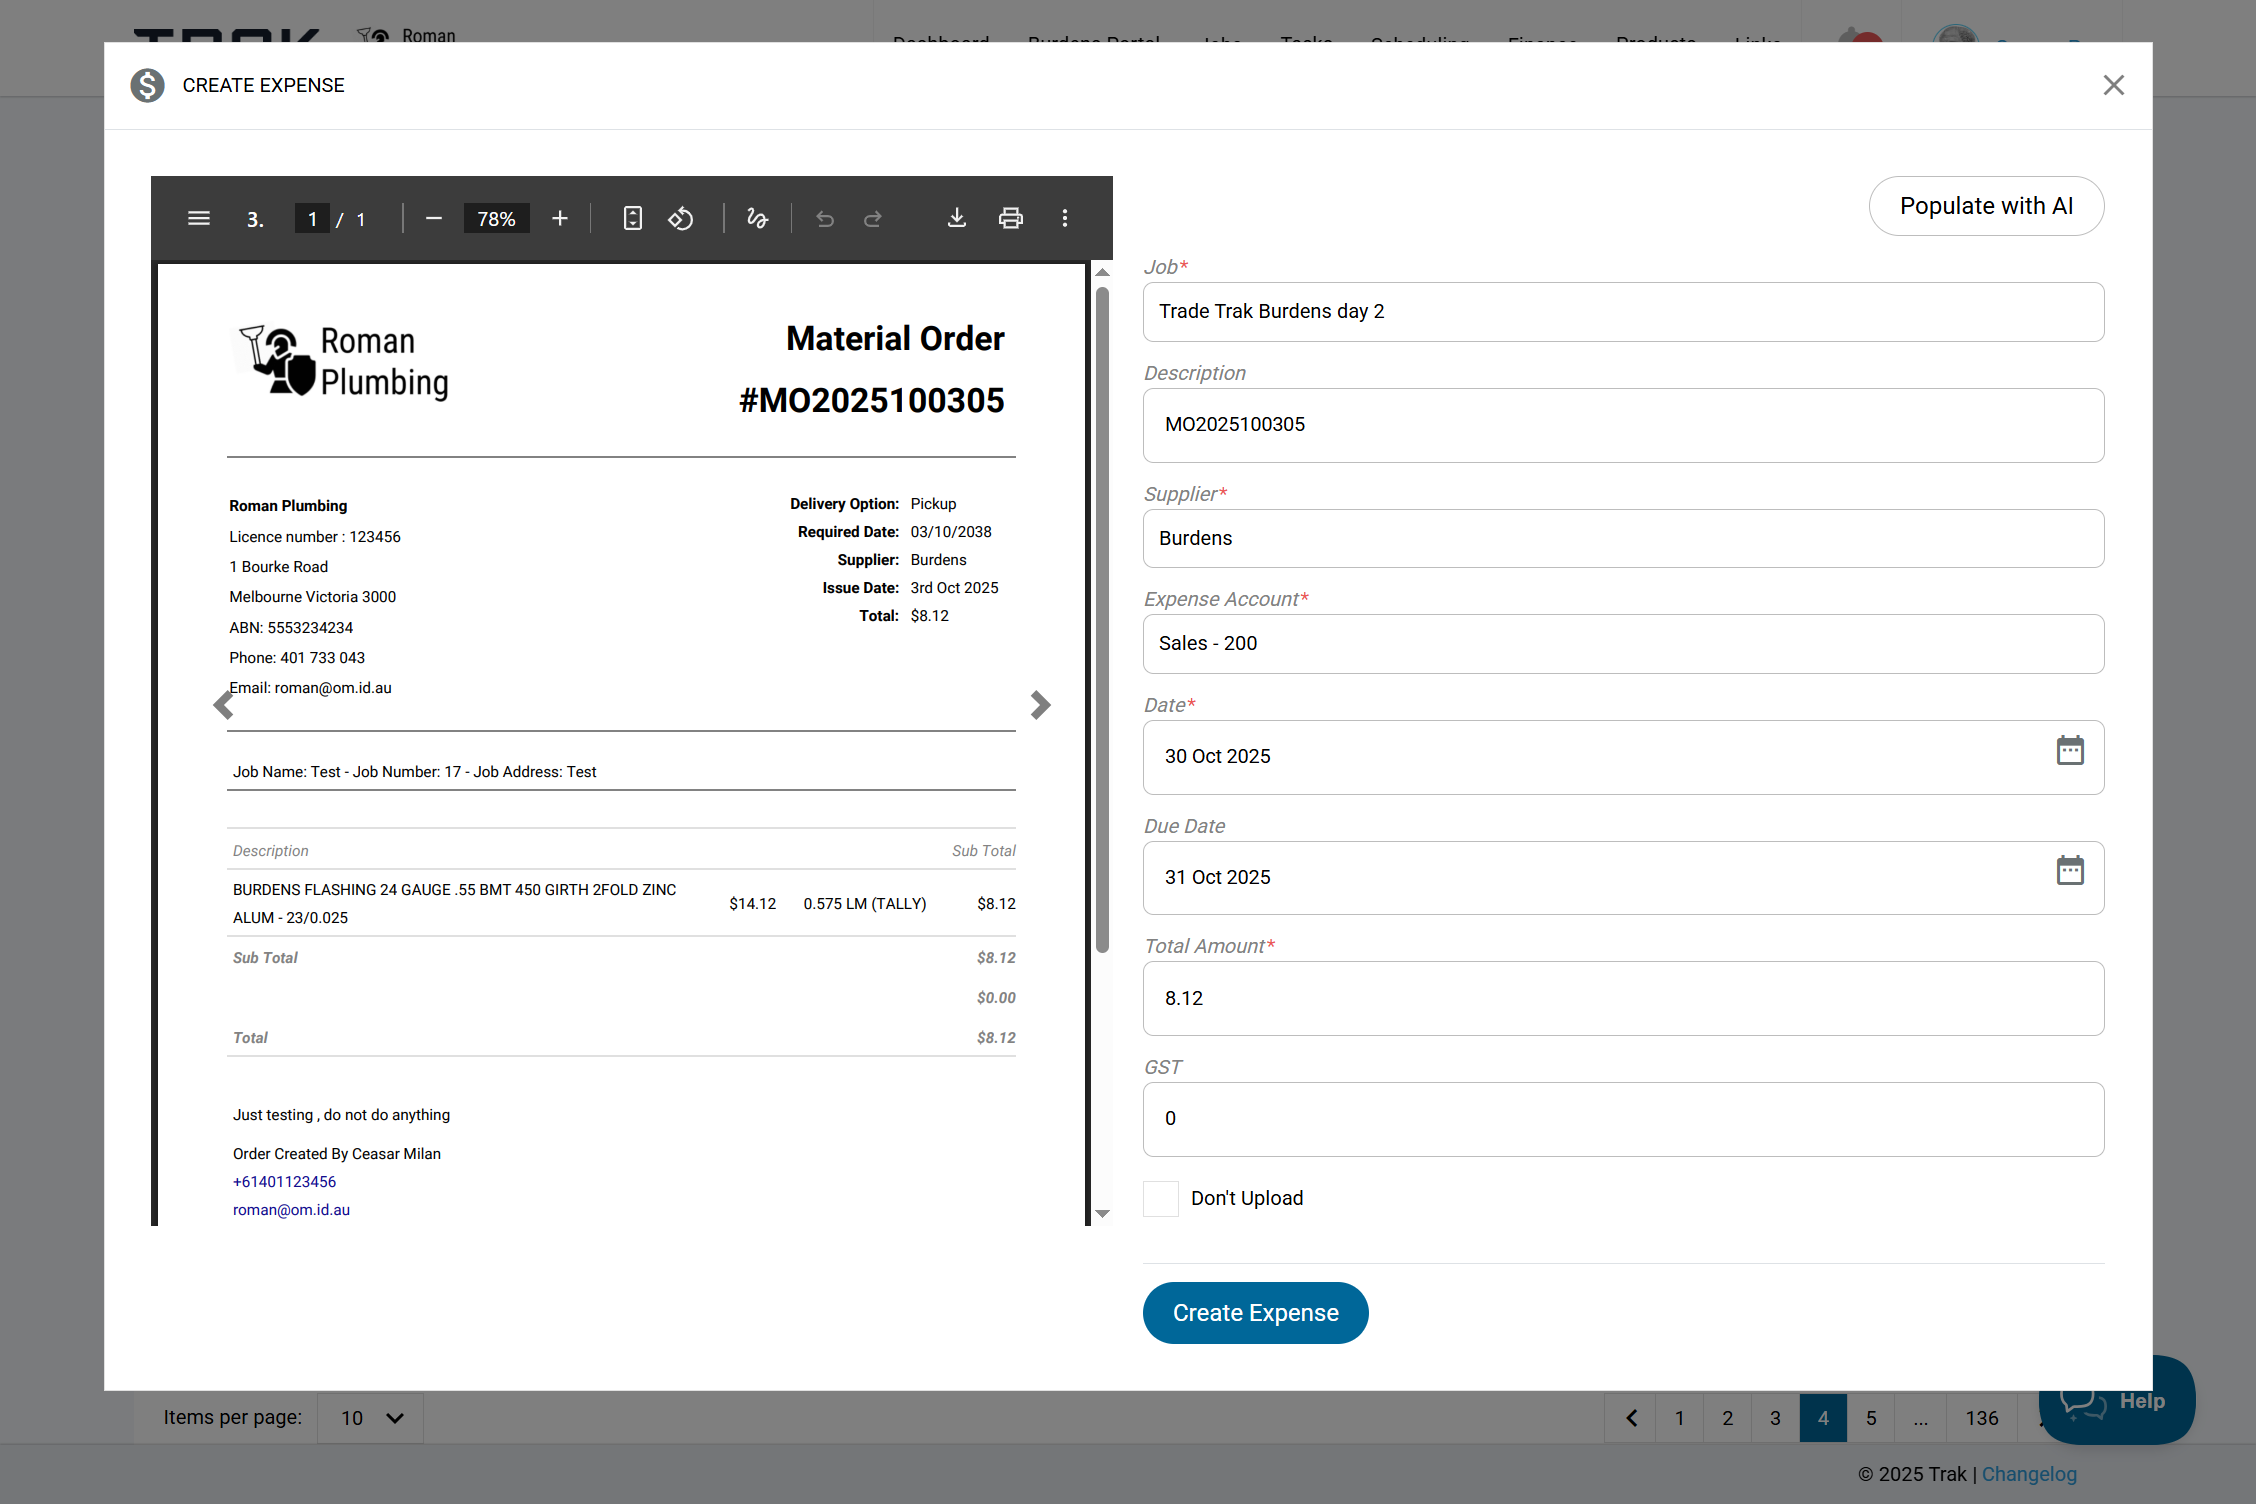Click the Populate with AI button

click(x=1986, y=206)
